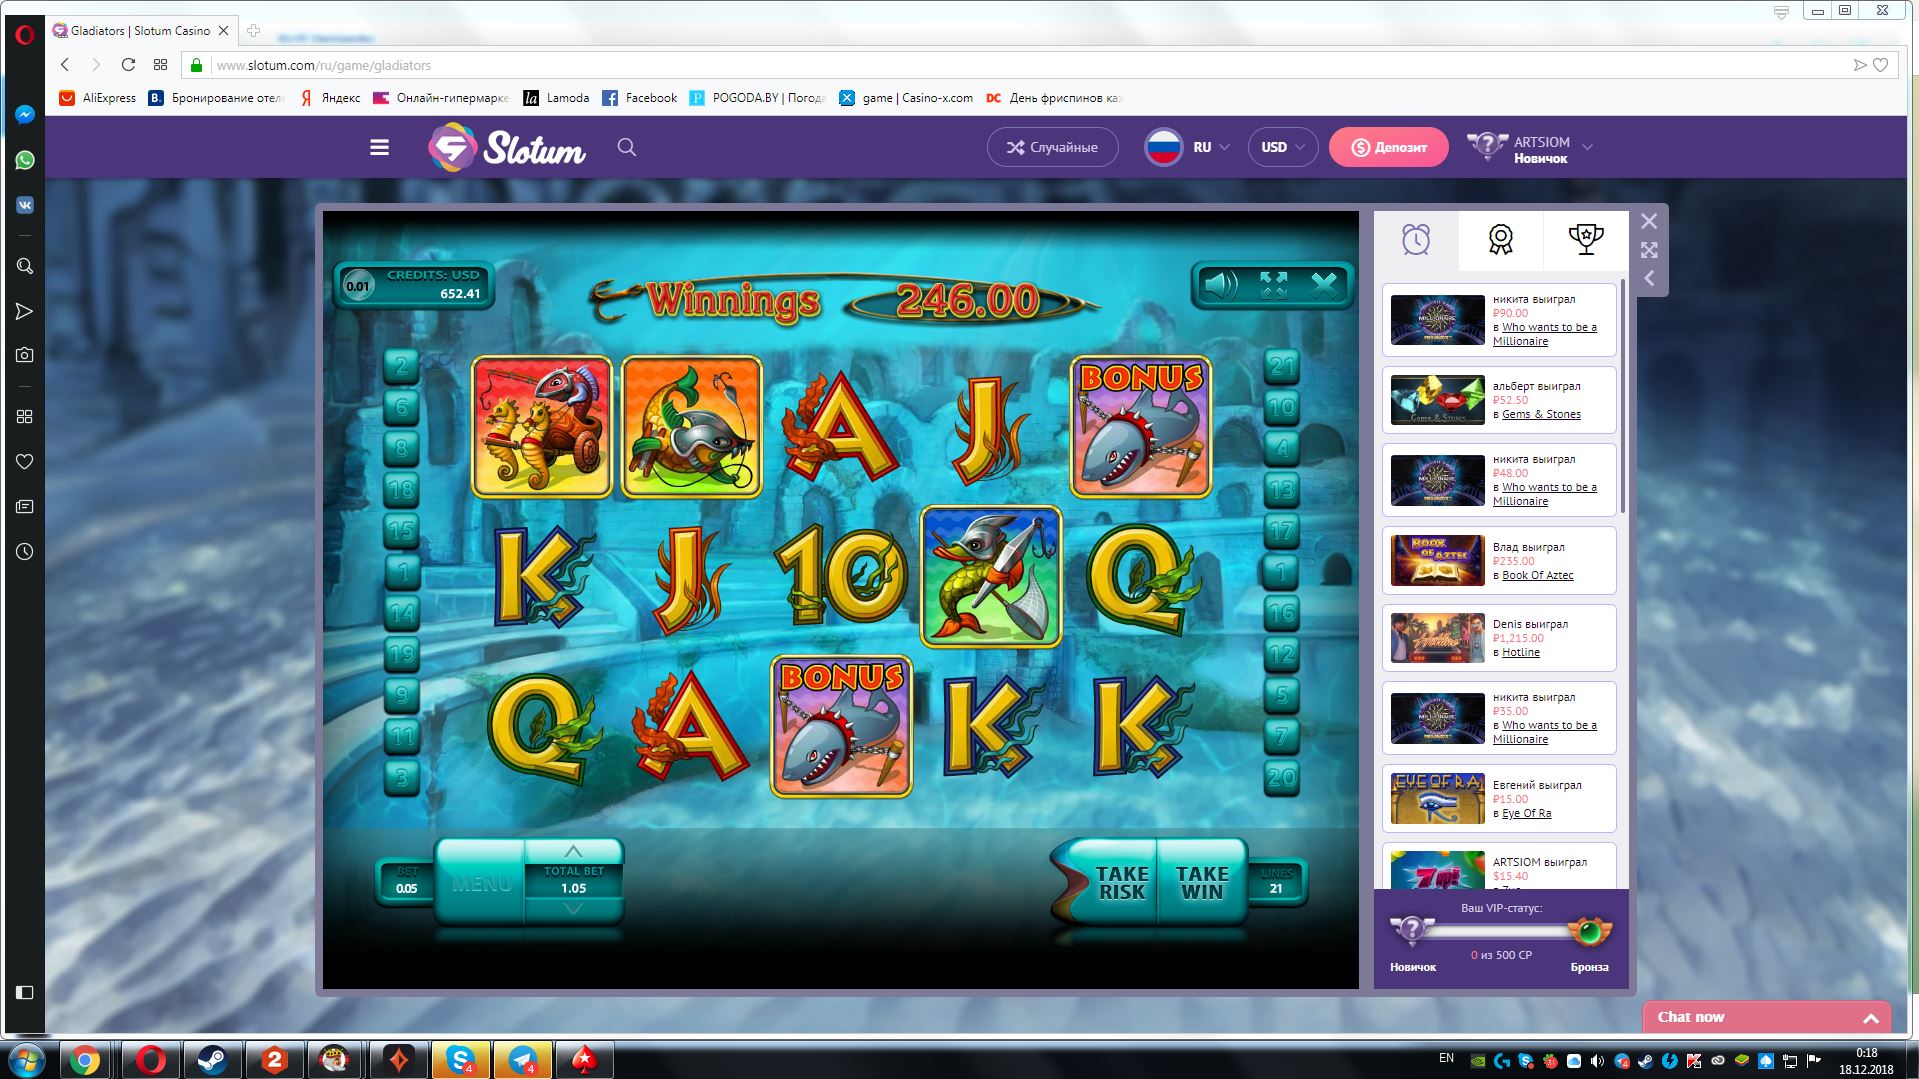
Task: Open the Slotum site search
Action: click(627, 147)
